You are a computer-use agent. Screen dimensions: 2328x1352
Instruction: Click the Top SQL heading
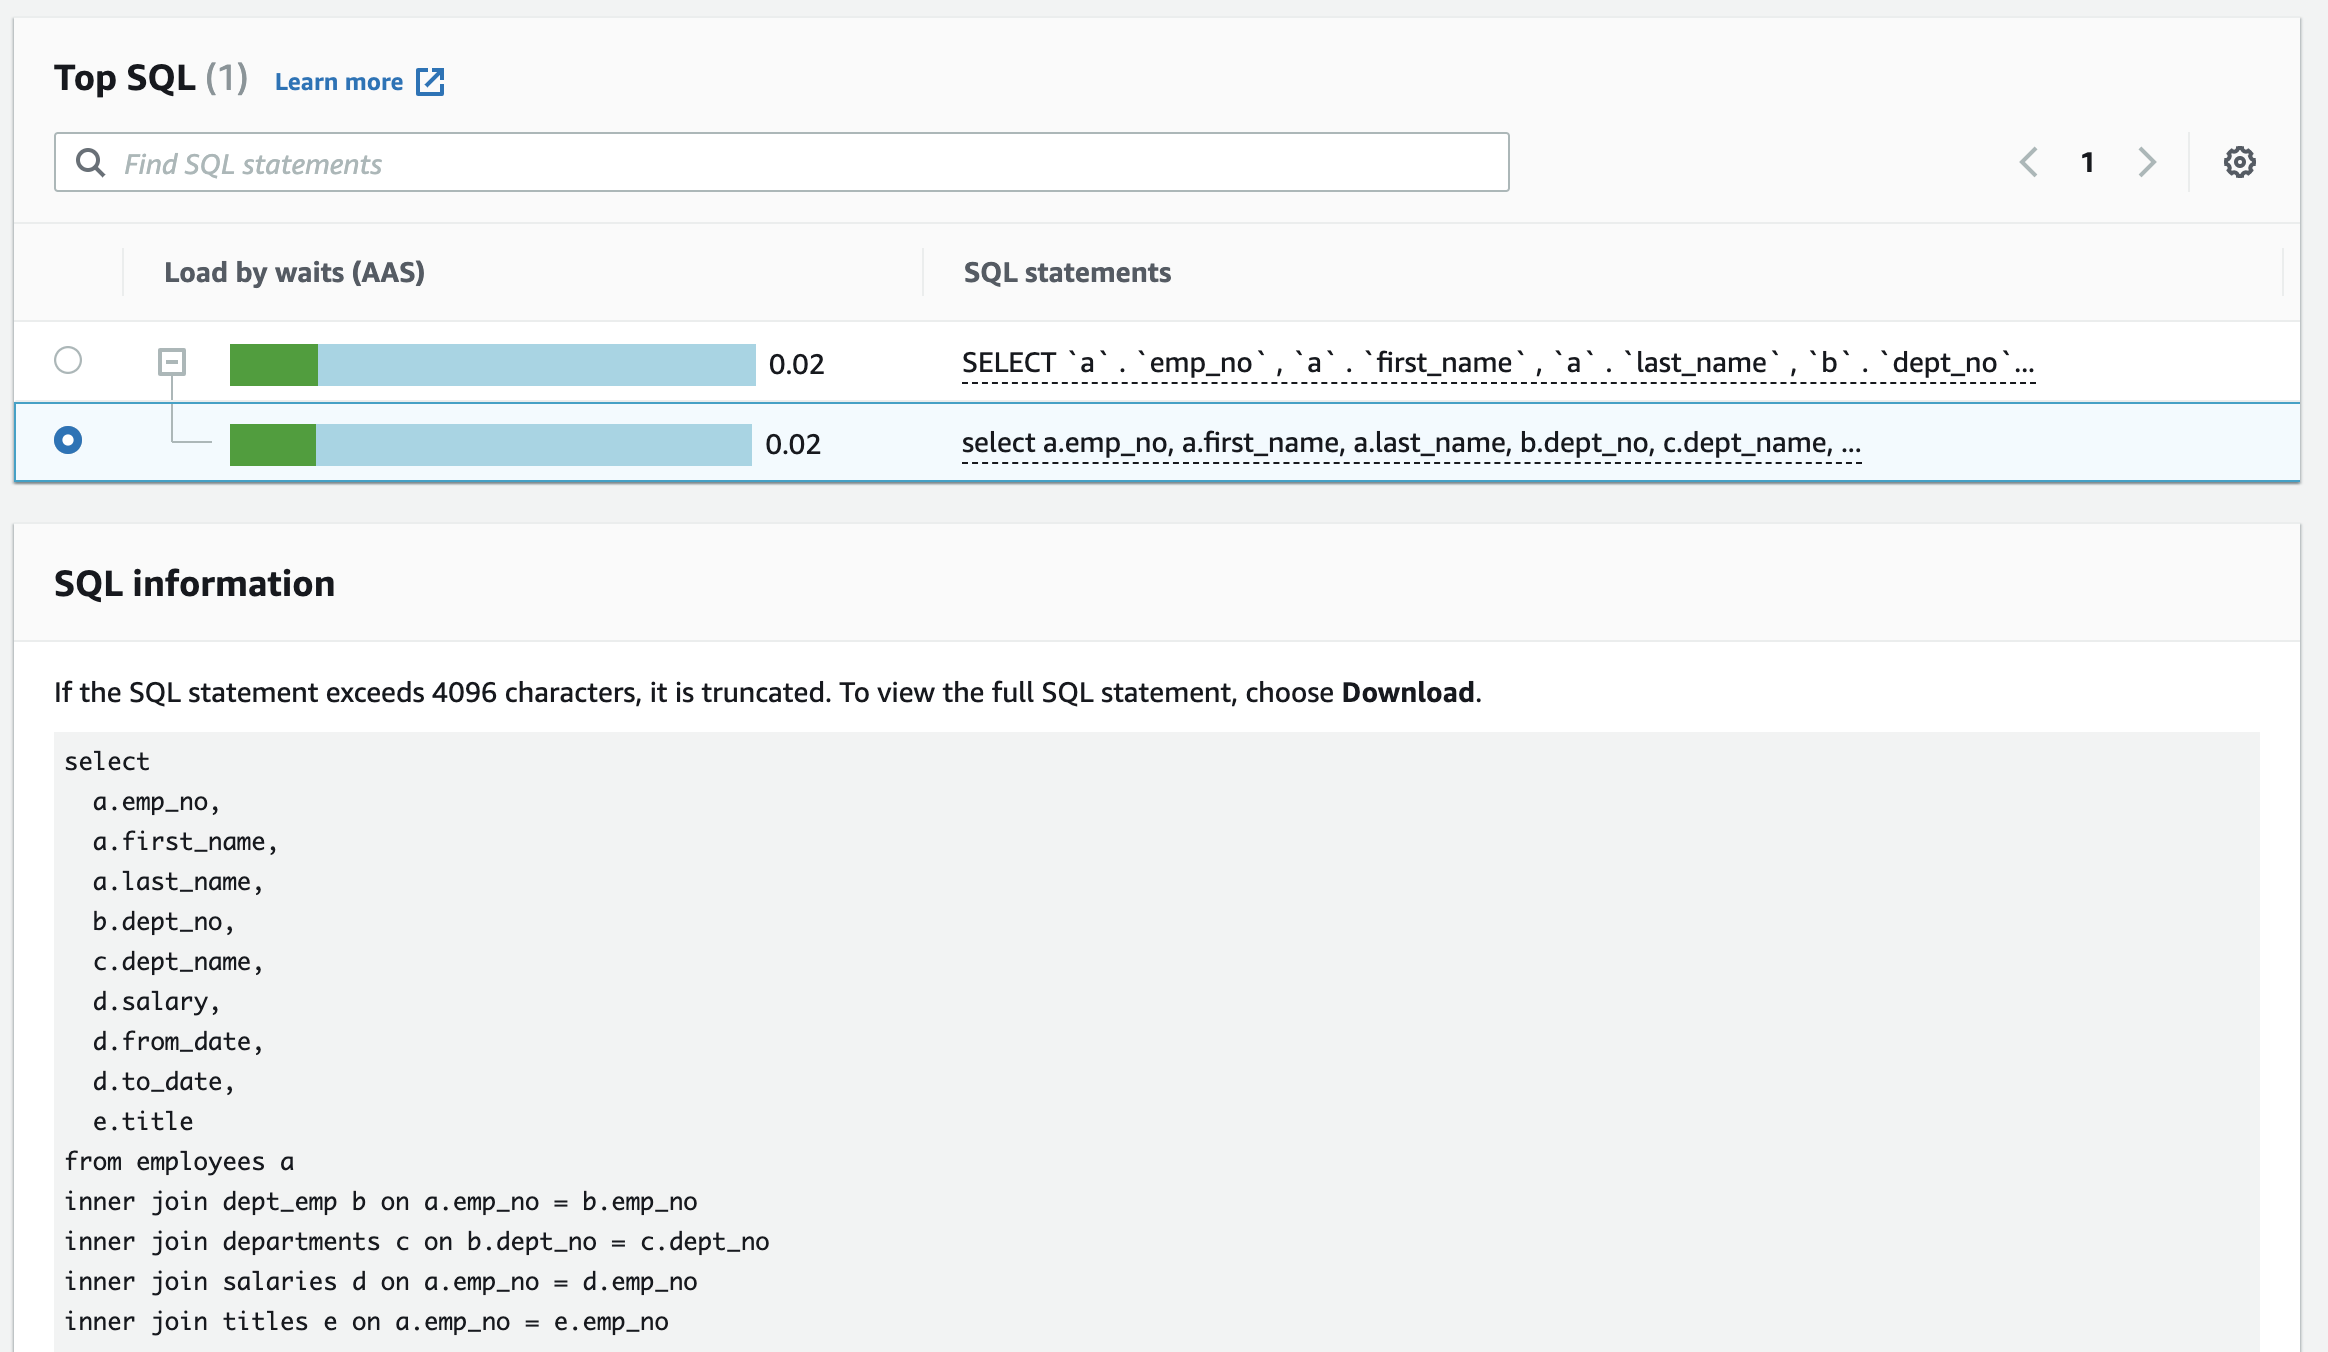(x=125, y=78)
